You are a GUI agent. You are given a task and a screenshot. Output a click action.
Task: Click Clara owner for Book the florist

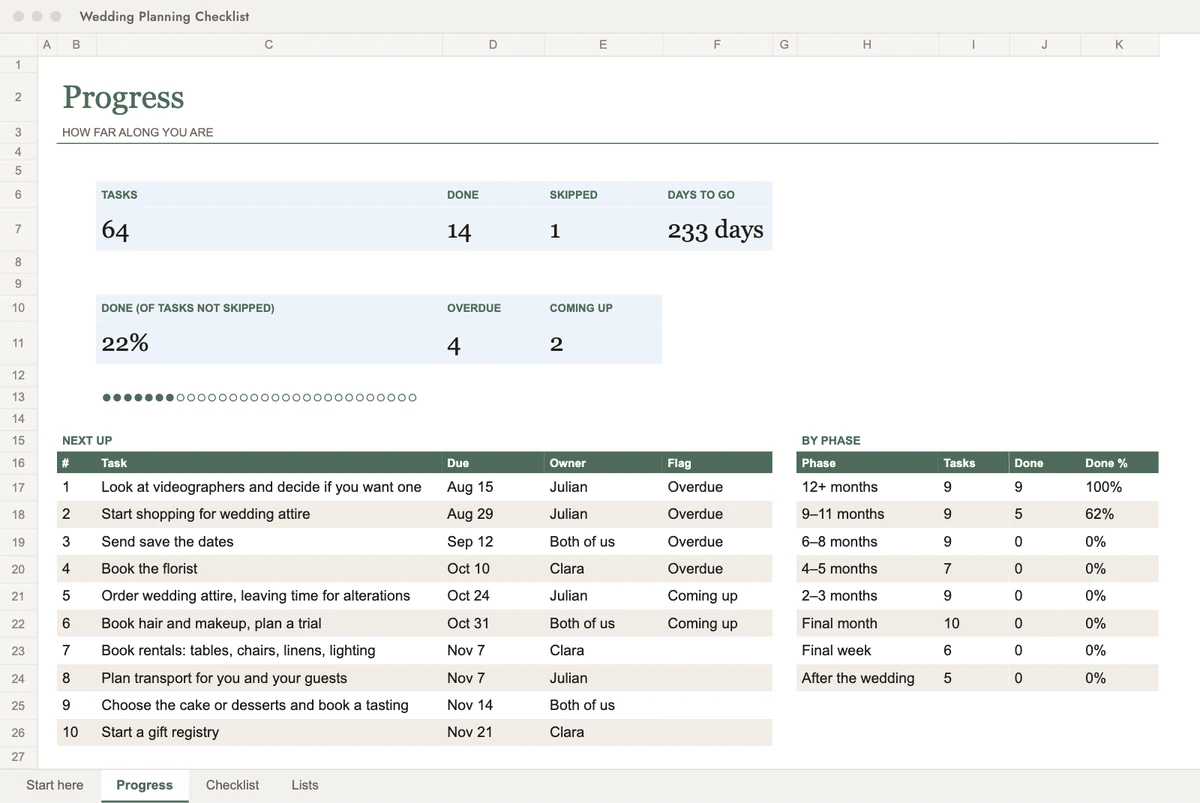pyautogui.click(x=567, y=568)
